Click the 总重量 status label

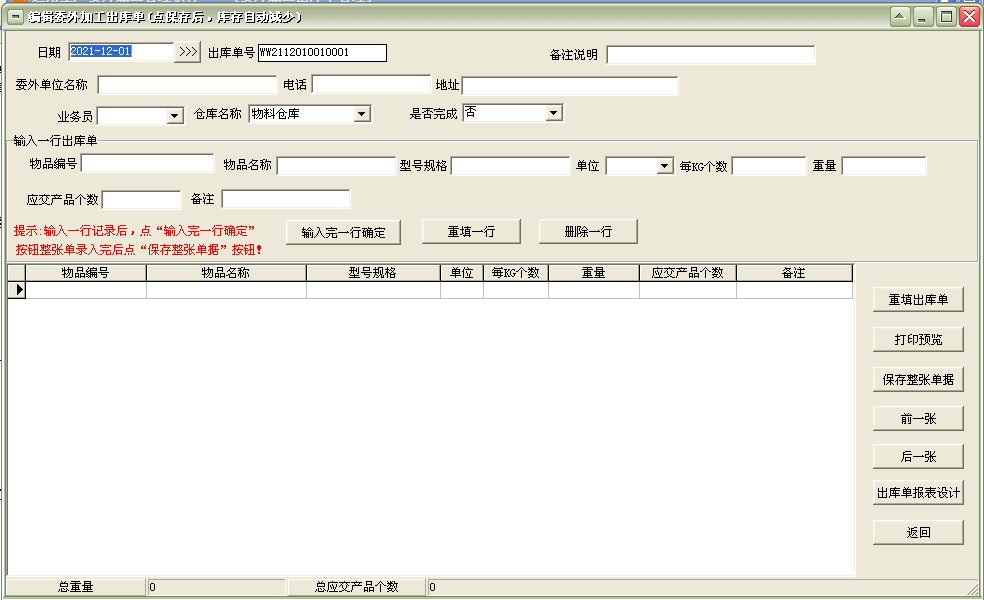pos(76,587)
